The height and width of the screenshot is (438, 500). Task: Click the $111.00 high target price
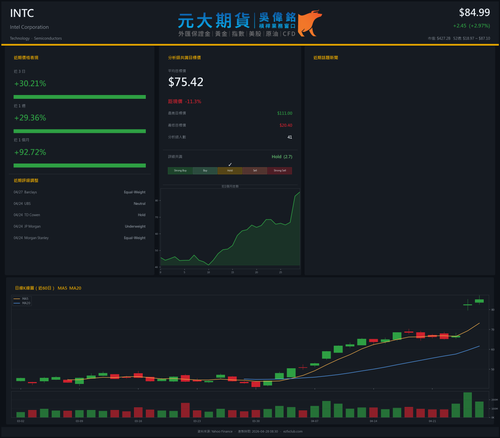[285, 113]
